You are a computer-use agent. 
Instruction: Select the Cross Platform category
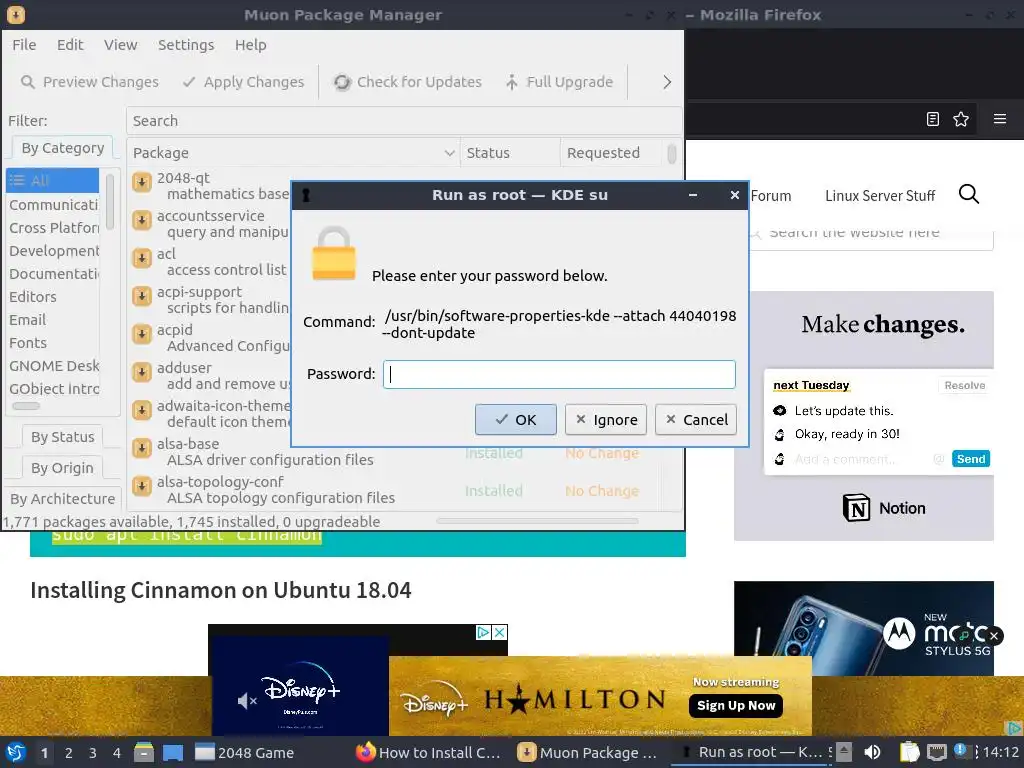(x=53, y=228)
